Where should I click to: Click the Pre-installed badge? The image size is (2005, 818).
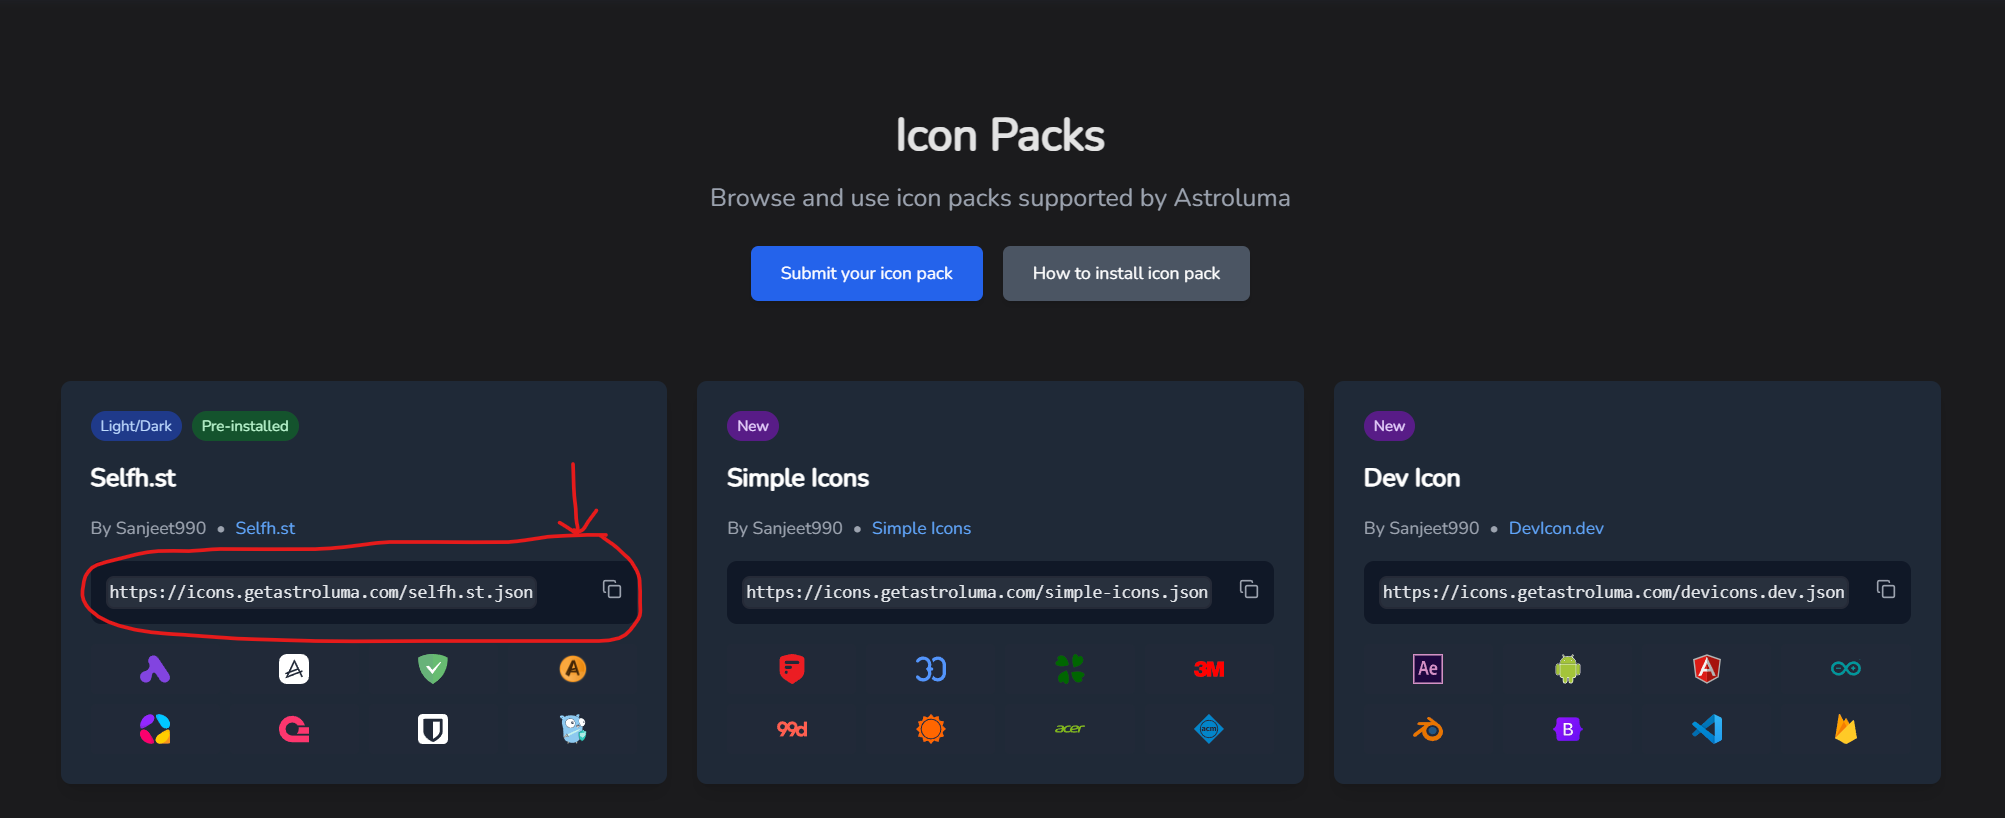coord(245,426)
